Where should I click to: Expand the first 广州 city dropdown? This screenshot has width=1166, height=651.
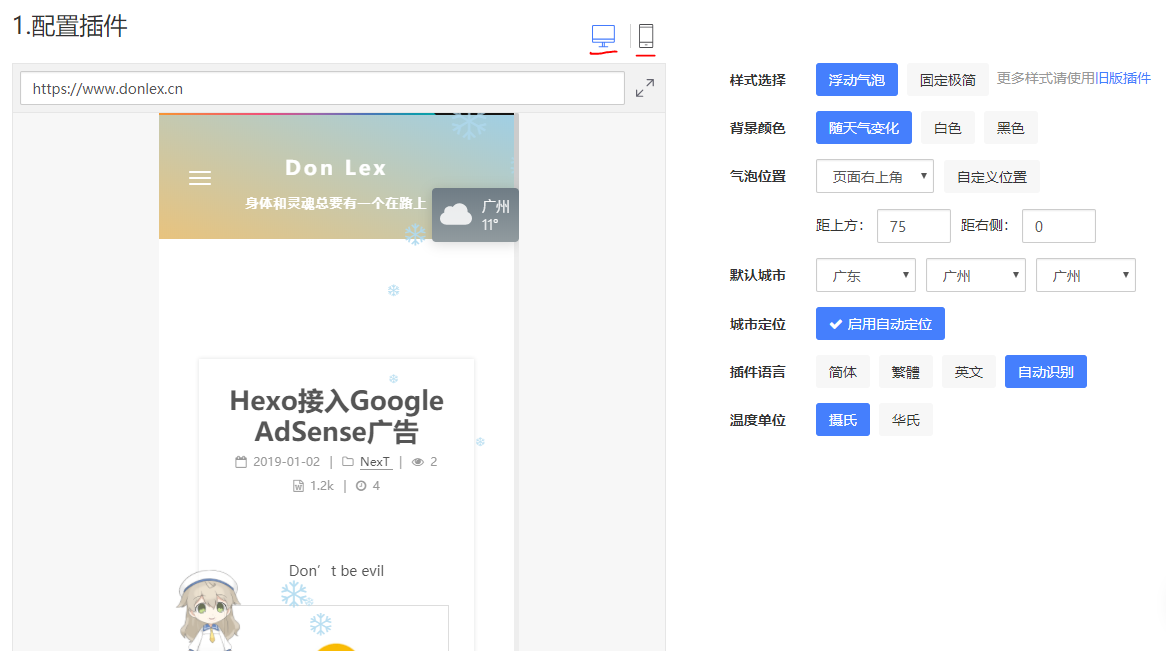pos(975,274)
